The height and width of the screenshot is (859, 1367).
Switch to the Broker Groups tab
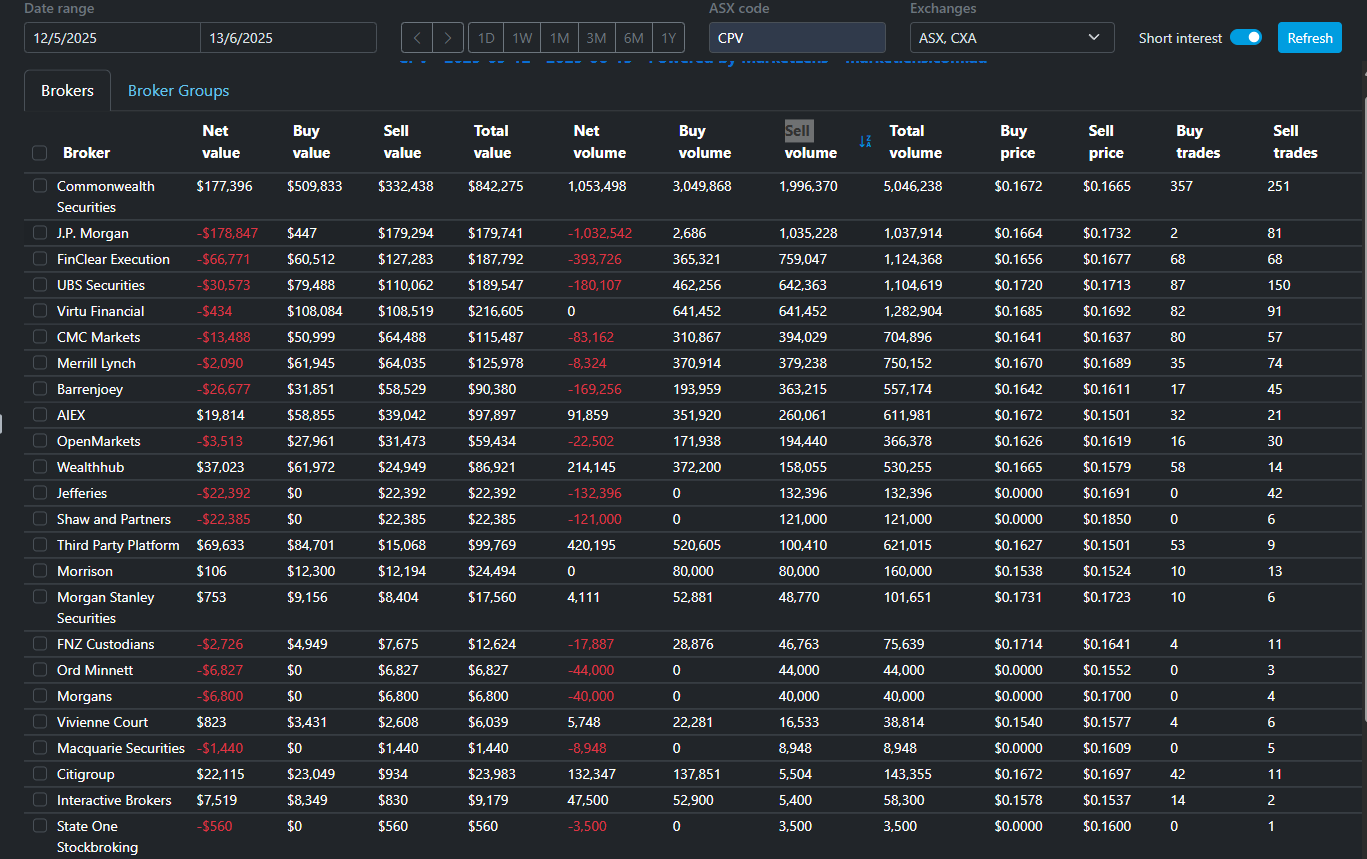178,90
